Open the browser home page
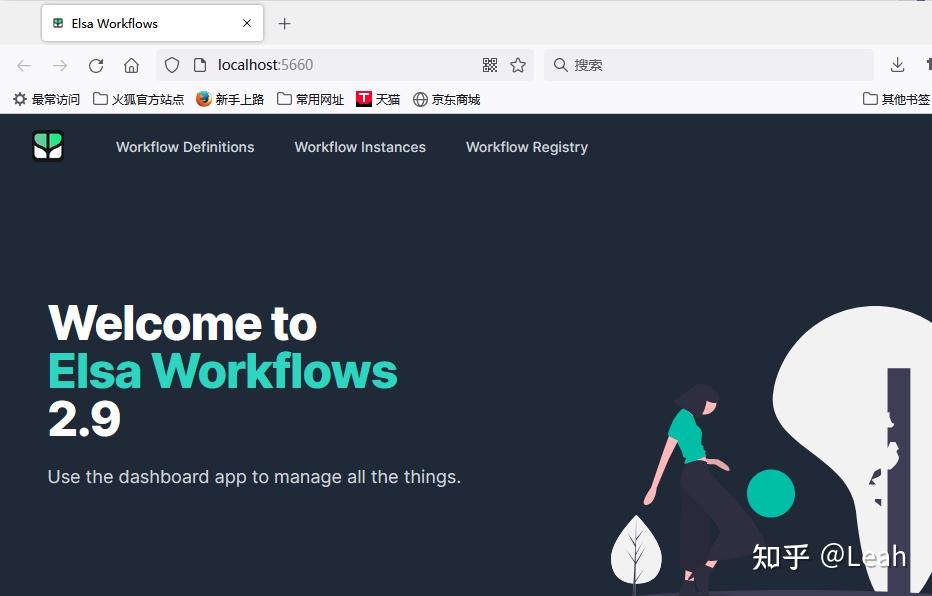Viewport: 932px width, 596px height. tap(131, 64)
